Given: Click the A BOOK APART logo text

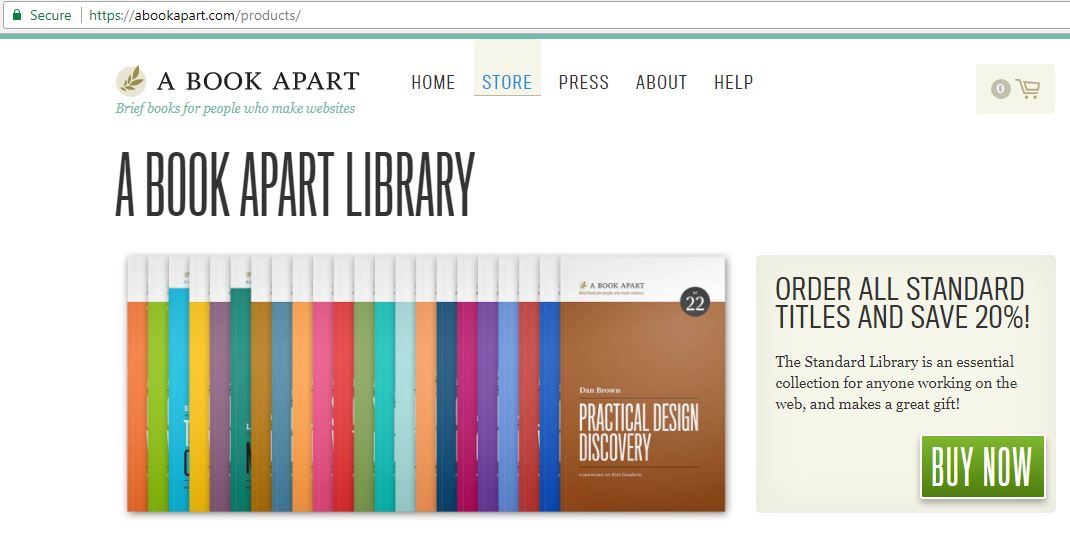Looking at the screenshot, I should [x=258, y=81].
